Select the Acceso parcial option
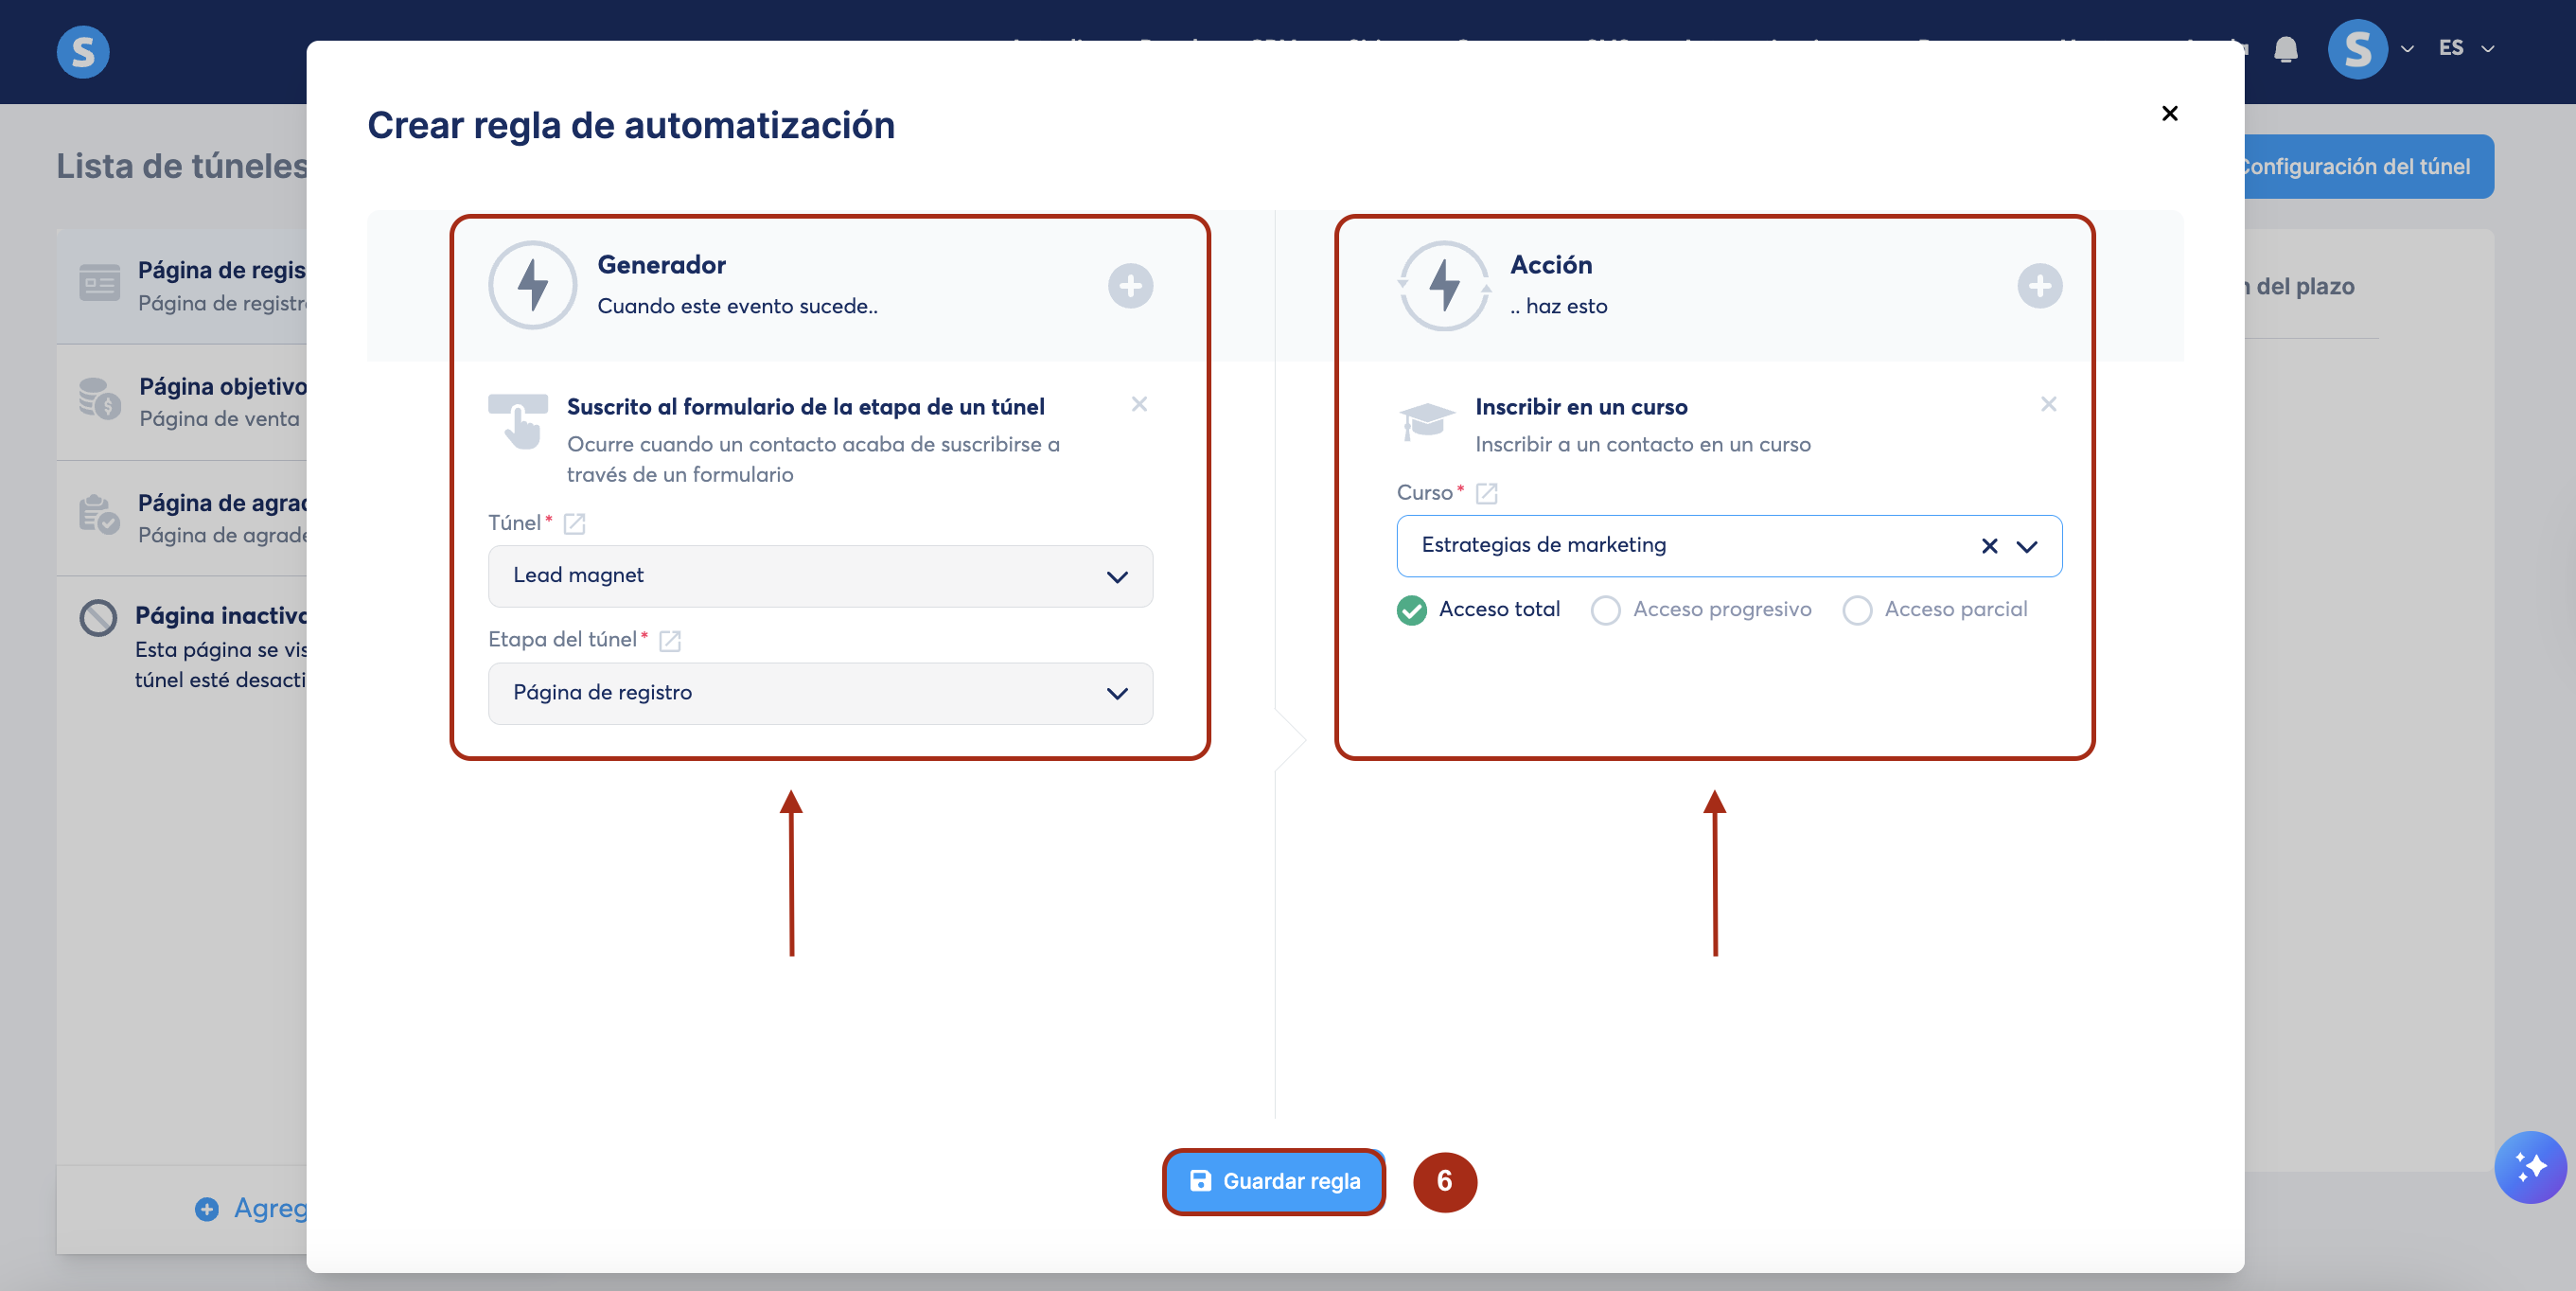Screen dimensions: 2576x1291 click(x=1857, y=609)
